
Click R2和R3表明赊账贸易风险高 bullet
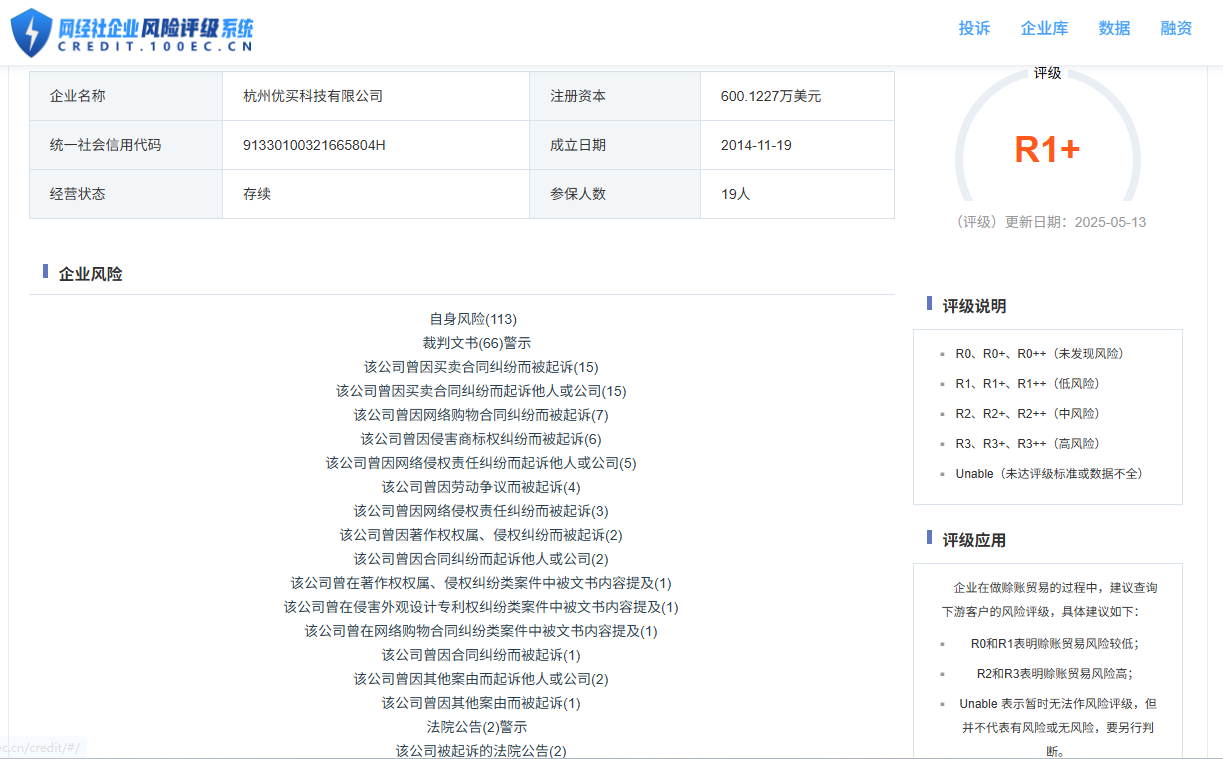point(1055,674)
